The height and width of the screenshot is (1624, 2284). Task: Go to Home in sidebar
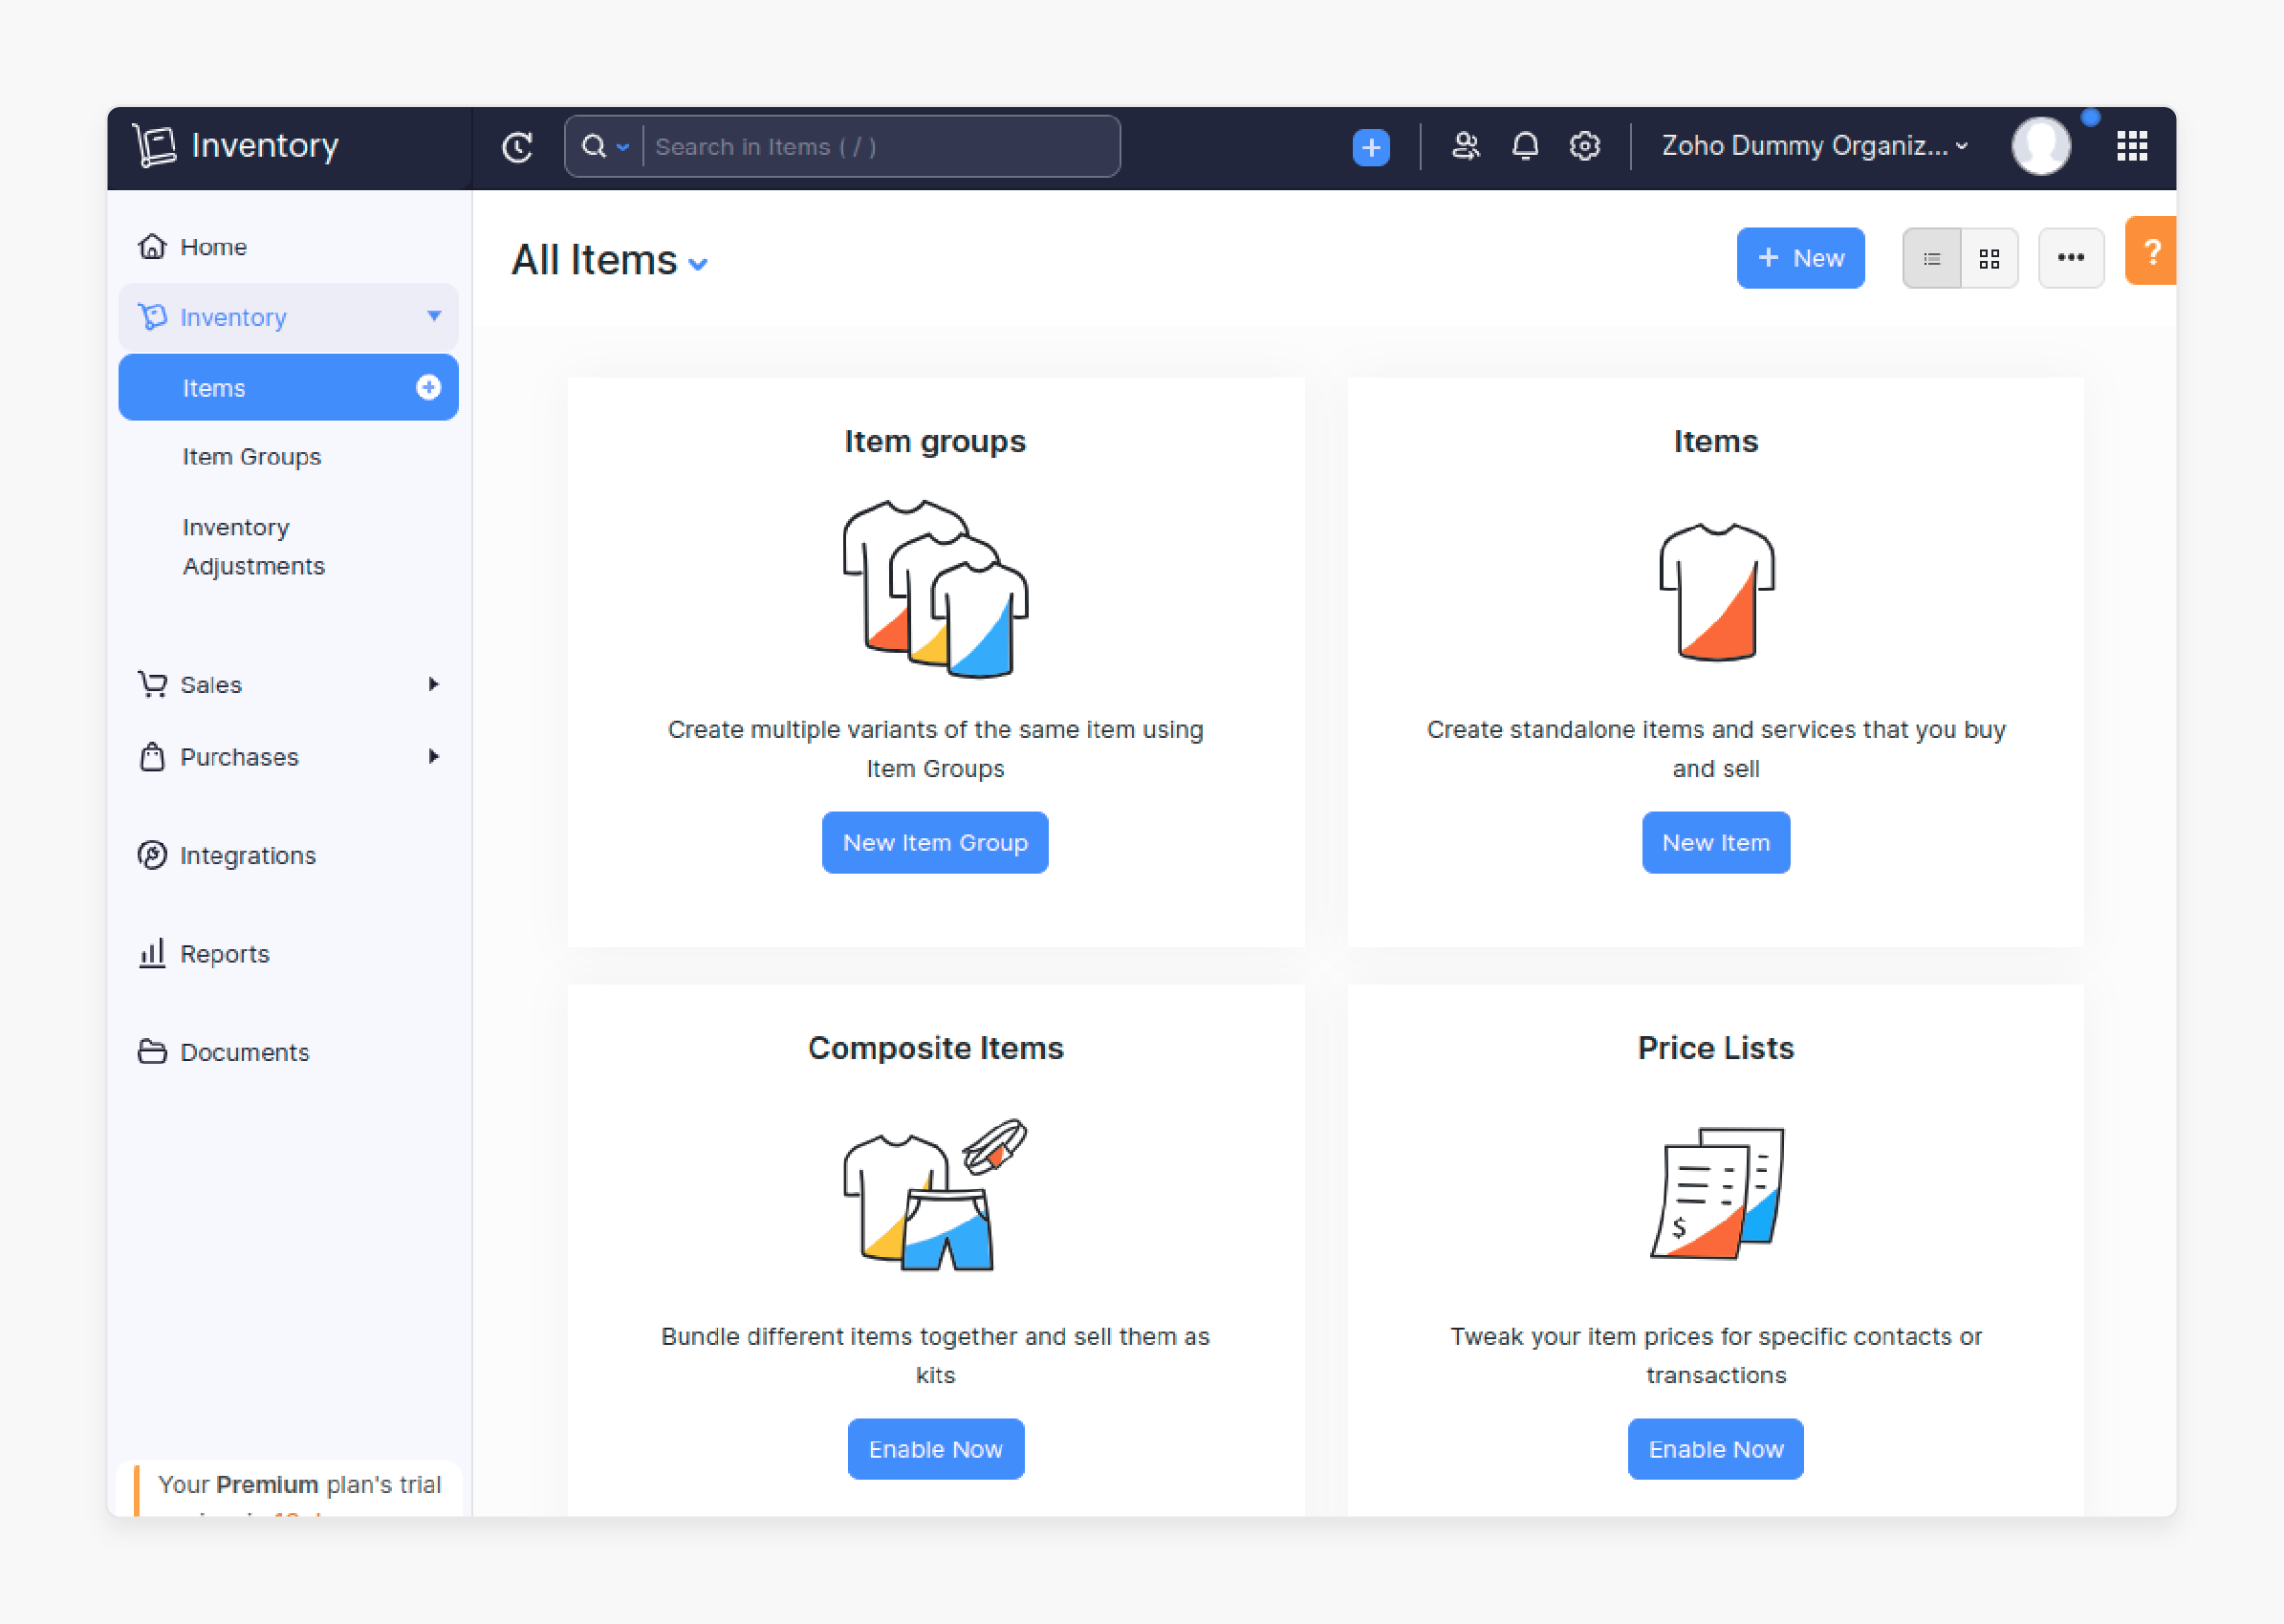pos(288,246)
